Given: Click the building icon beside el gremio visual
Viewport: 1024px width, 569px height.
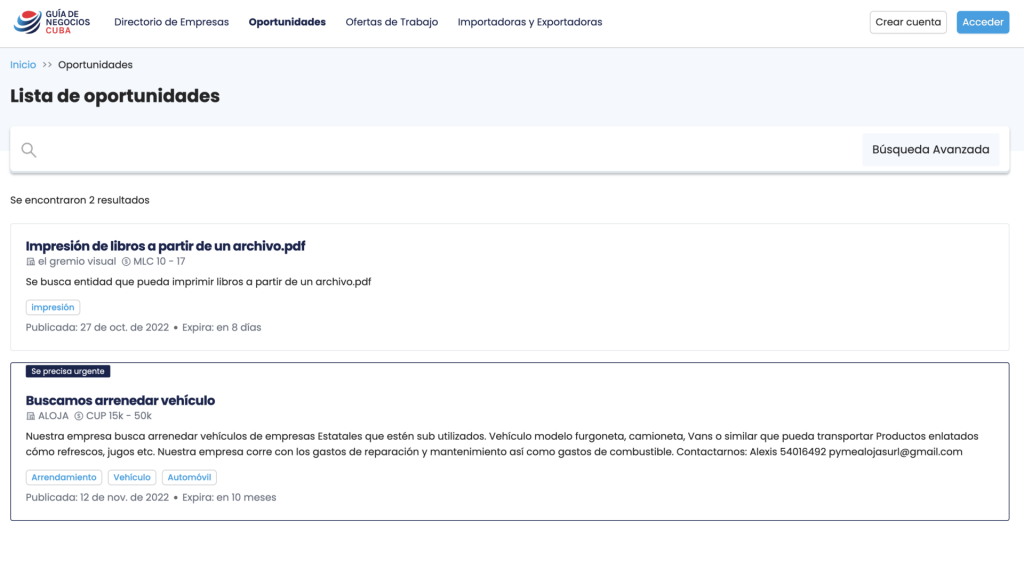Looking at the screenshot, I should pyautogui.click(x=30, y=261).
